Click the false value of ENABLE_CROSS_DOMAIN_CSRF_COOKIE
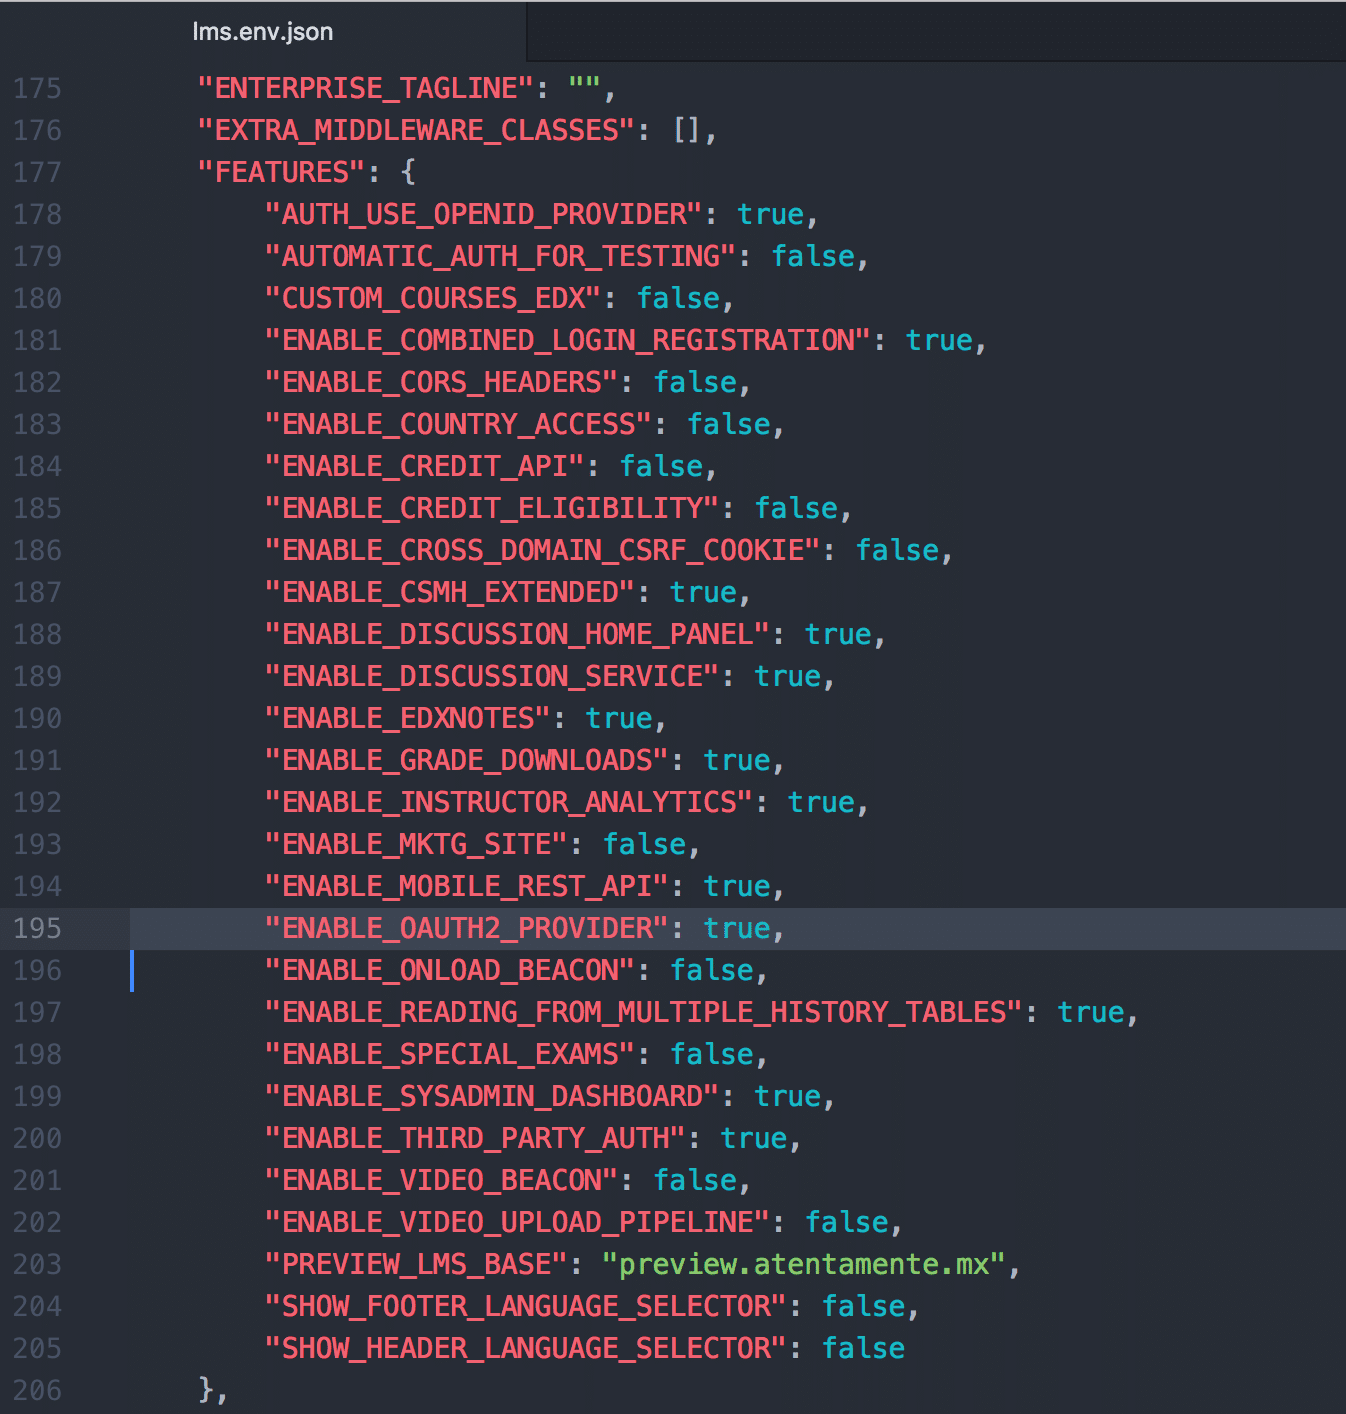Viewport: 1346px width, 1414px height. (x=898, y=550)
